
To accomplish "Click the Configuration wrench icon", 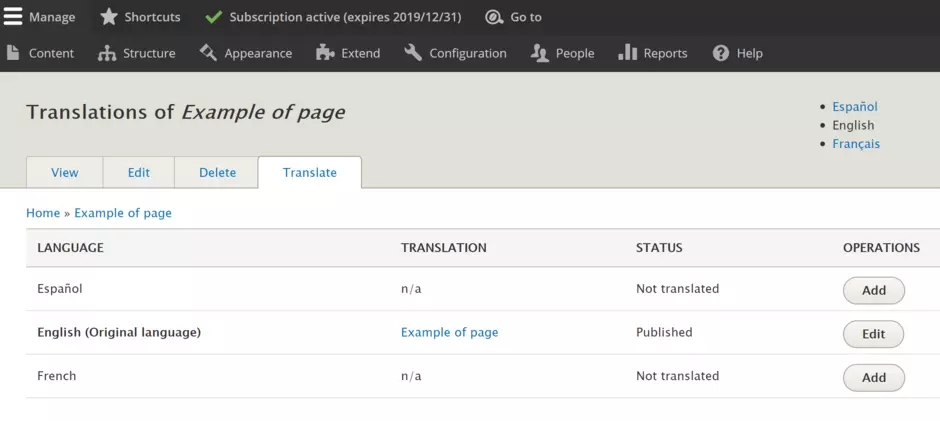I will pyautogui.click(x=413, y=53).
